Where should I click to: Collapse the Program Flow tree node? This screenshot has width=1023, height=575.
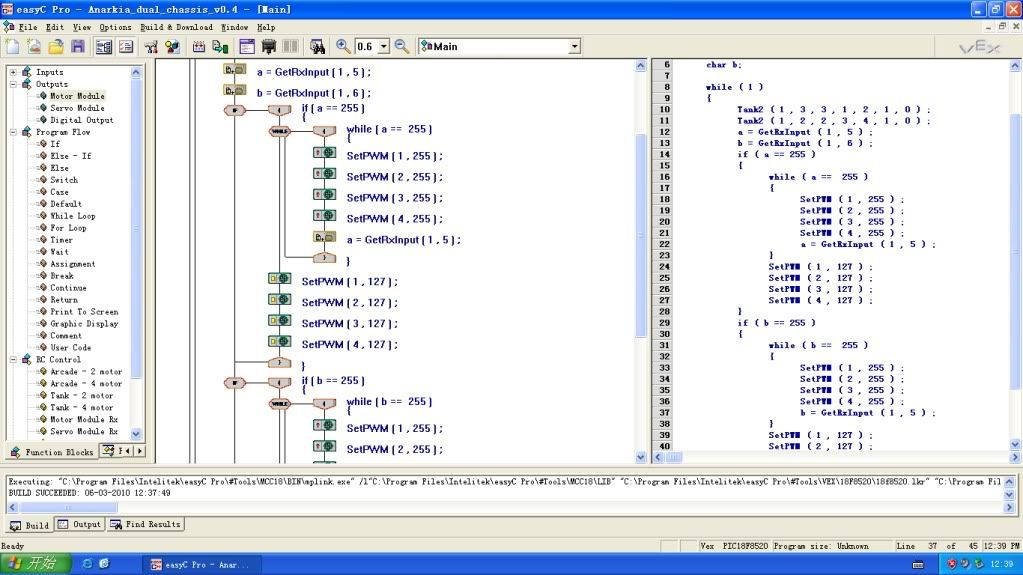click(13, 132)
